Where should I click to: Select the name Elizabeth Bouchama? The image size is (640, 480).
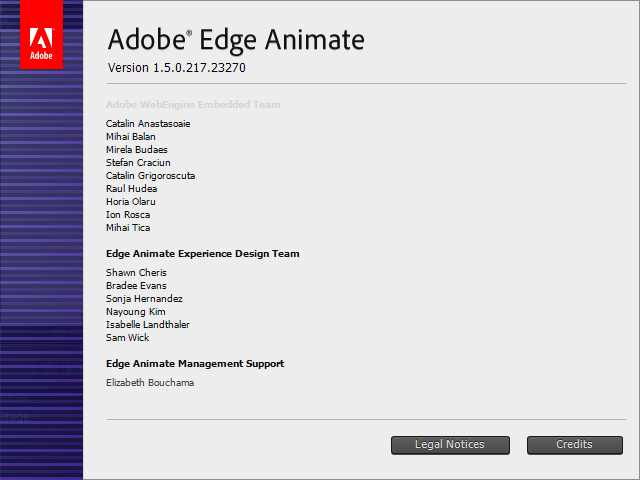pyautogui.click(x=150, y=383)
